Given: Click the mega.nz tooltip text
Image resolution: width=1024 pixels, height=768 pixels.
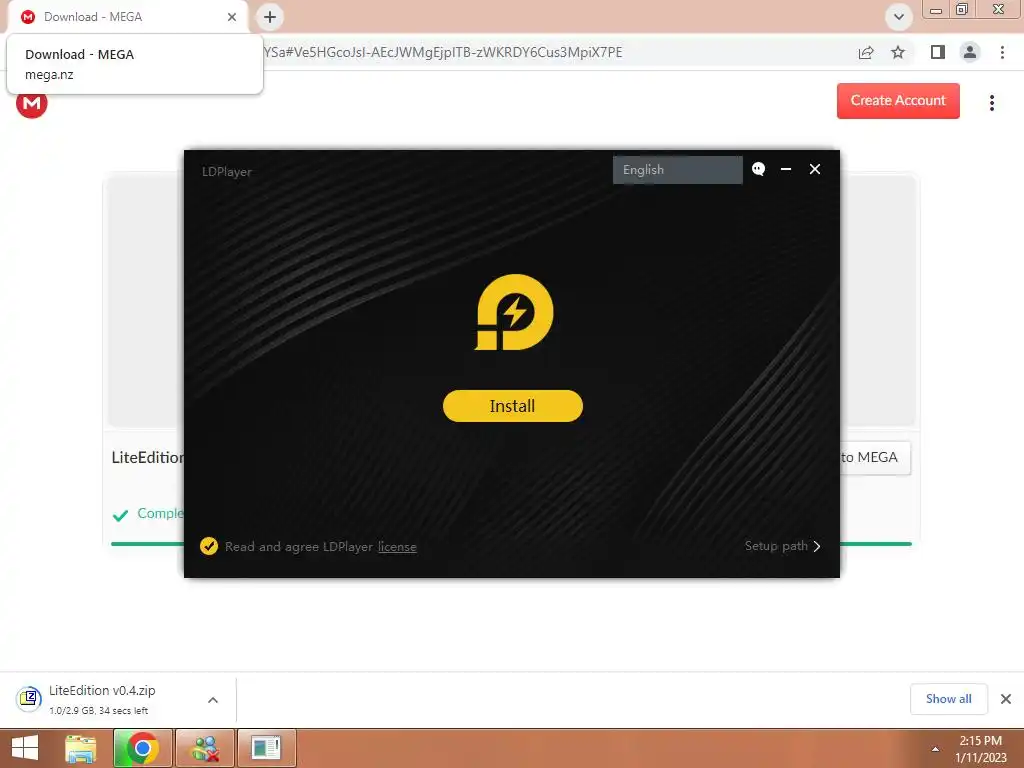Looking at the screenshot, I should pos(49,74).
